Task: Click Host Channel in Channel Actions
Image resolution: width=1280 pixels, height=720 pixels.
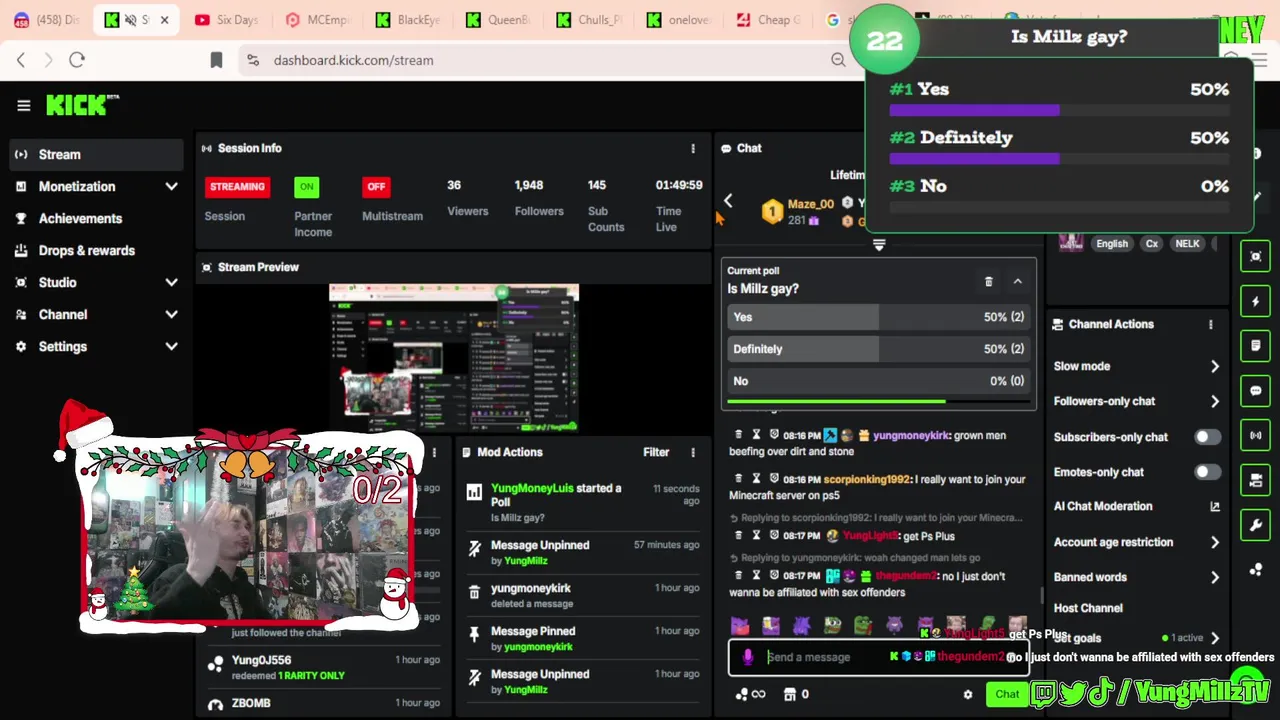Action: click(x=1088, y=608)
